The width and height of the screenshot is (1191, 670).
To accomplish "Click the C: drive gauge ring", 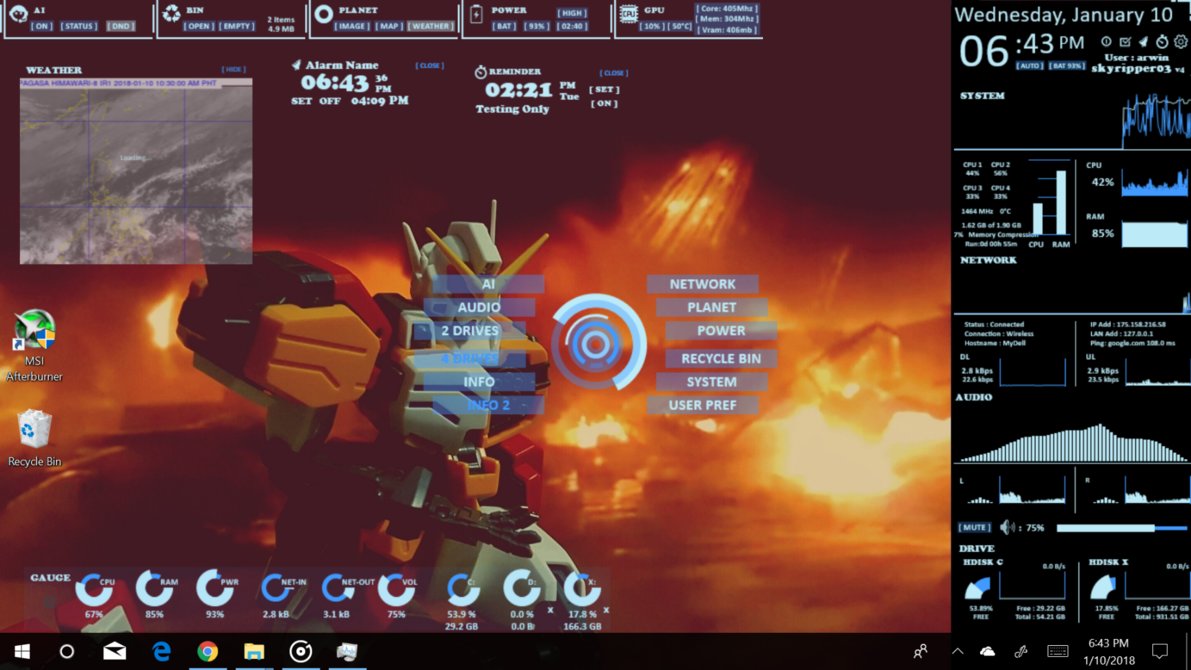I will (x=462, y=589).
